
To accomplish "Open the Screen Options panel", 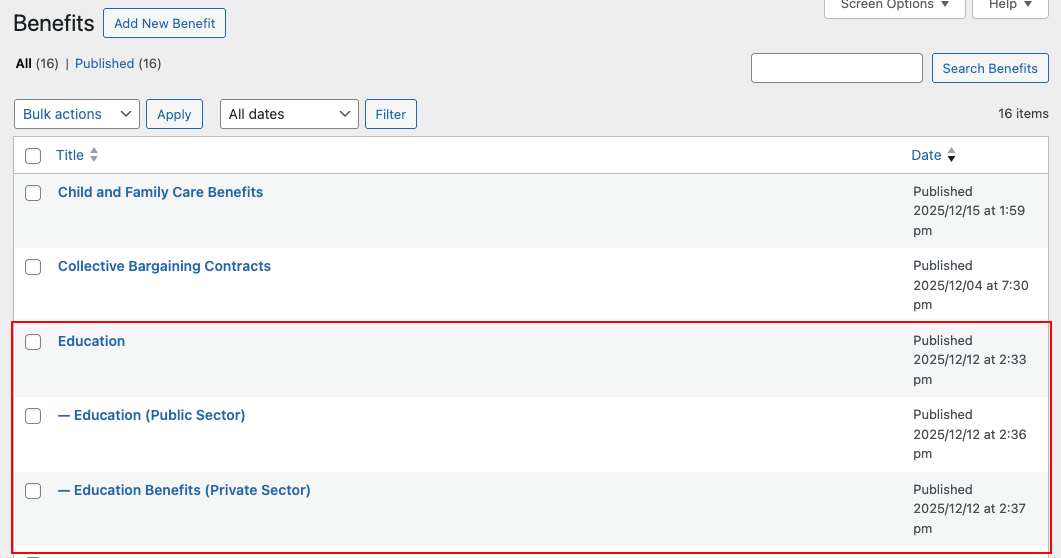I will point(894,6).
